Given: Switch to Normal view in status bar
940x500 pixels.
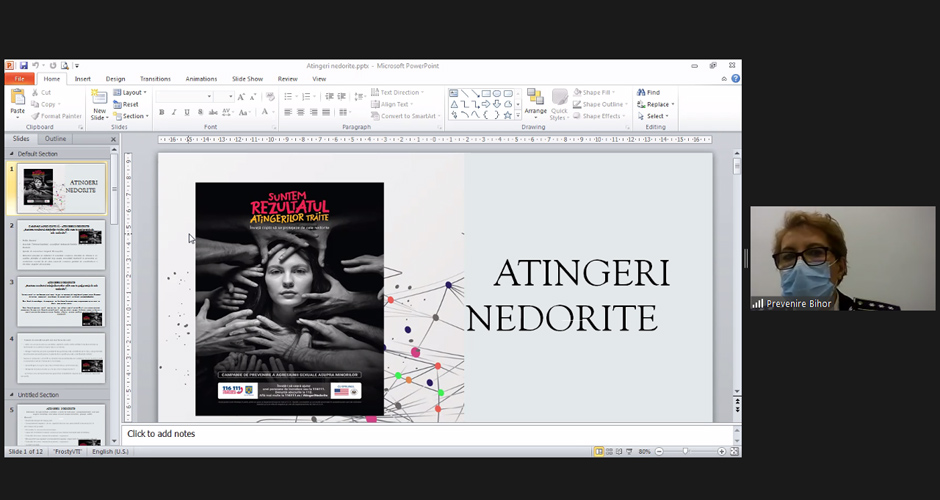Looking at the screenshot, I should point(598,451).
